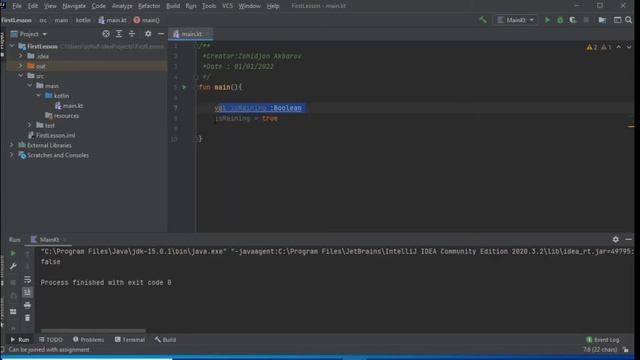Screen dimensions: 640x360
Task: Click the Search Everywhere magnifier icon
Action: (629, 20)
